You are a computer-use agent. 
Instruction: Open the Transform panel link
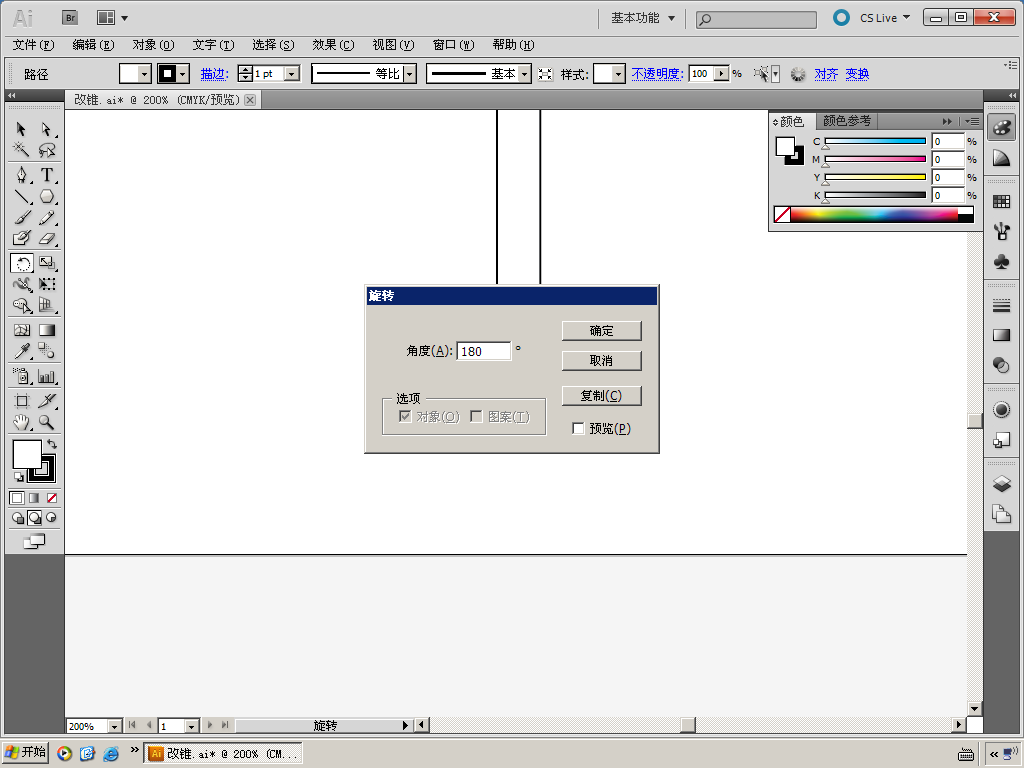tap(857, 74)
